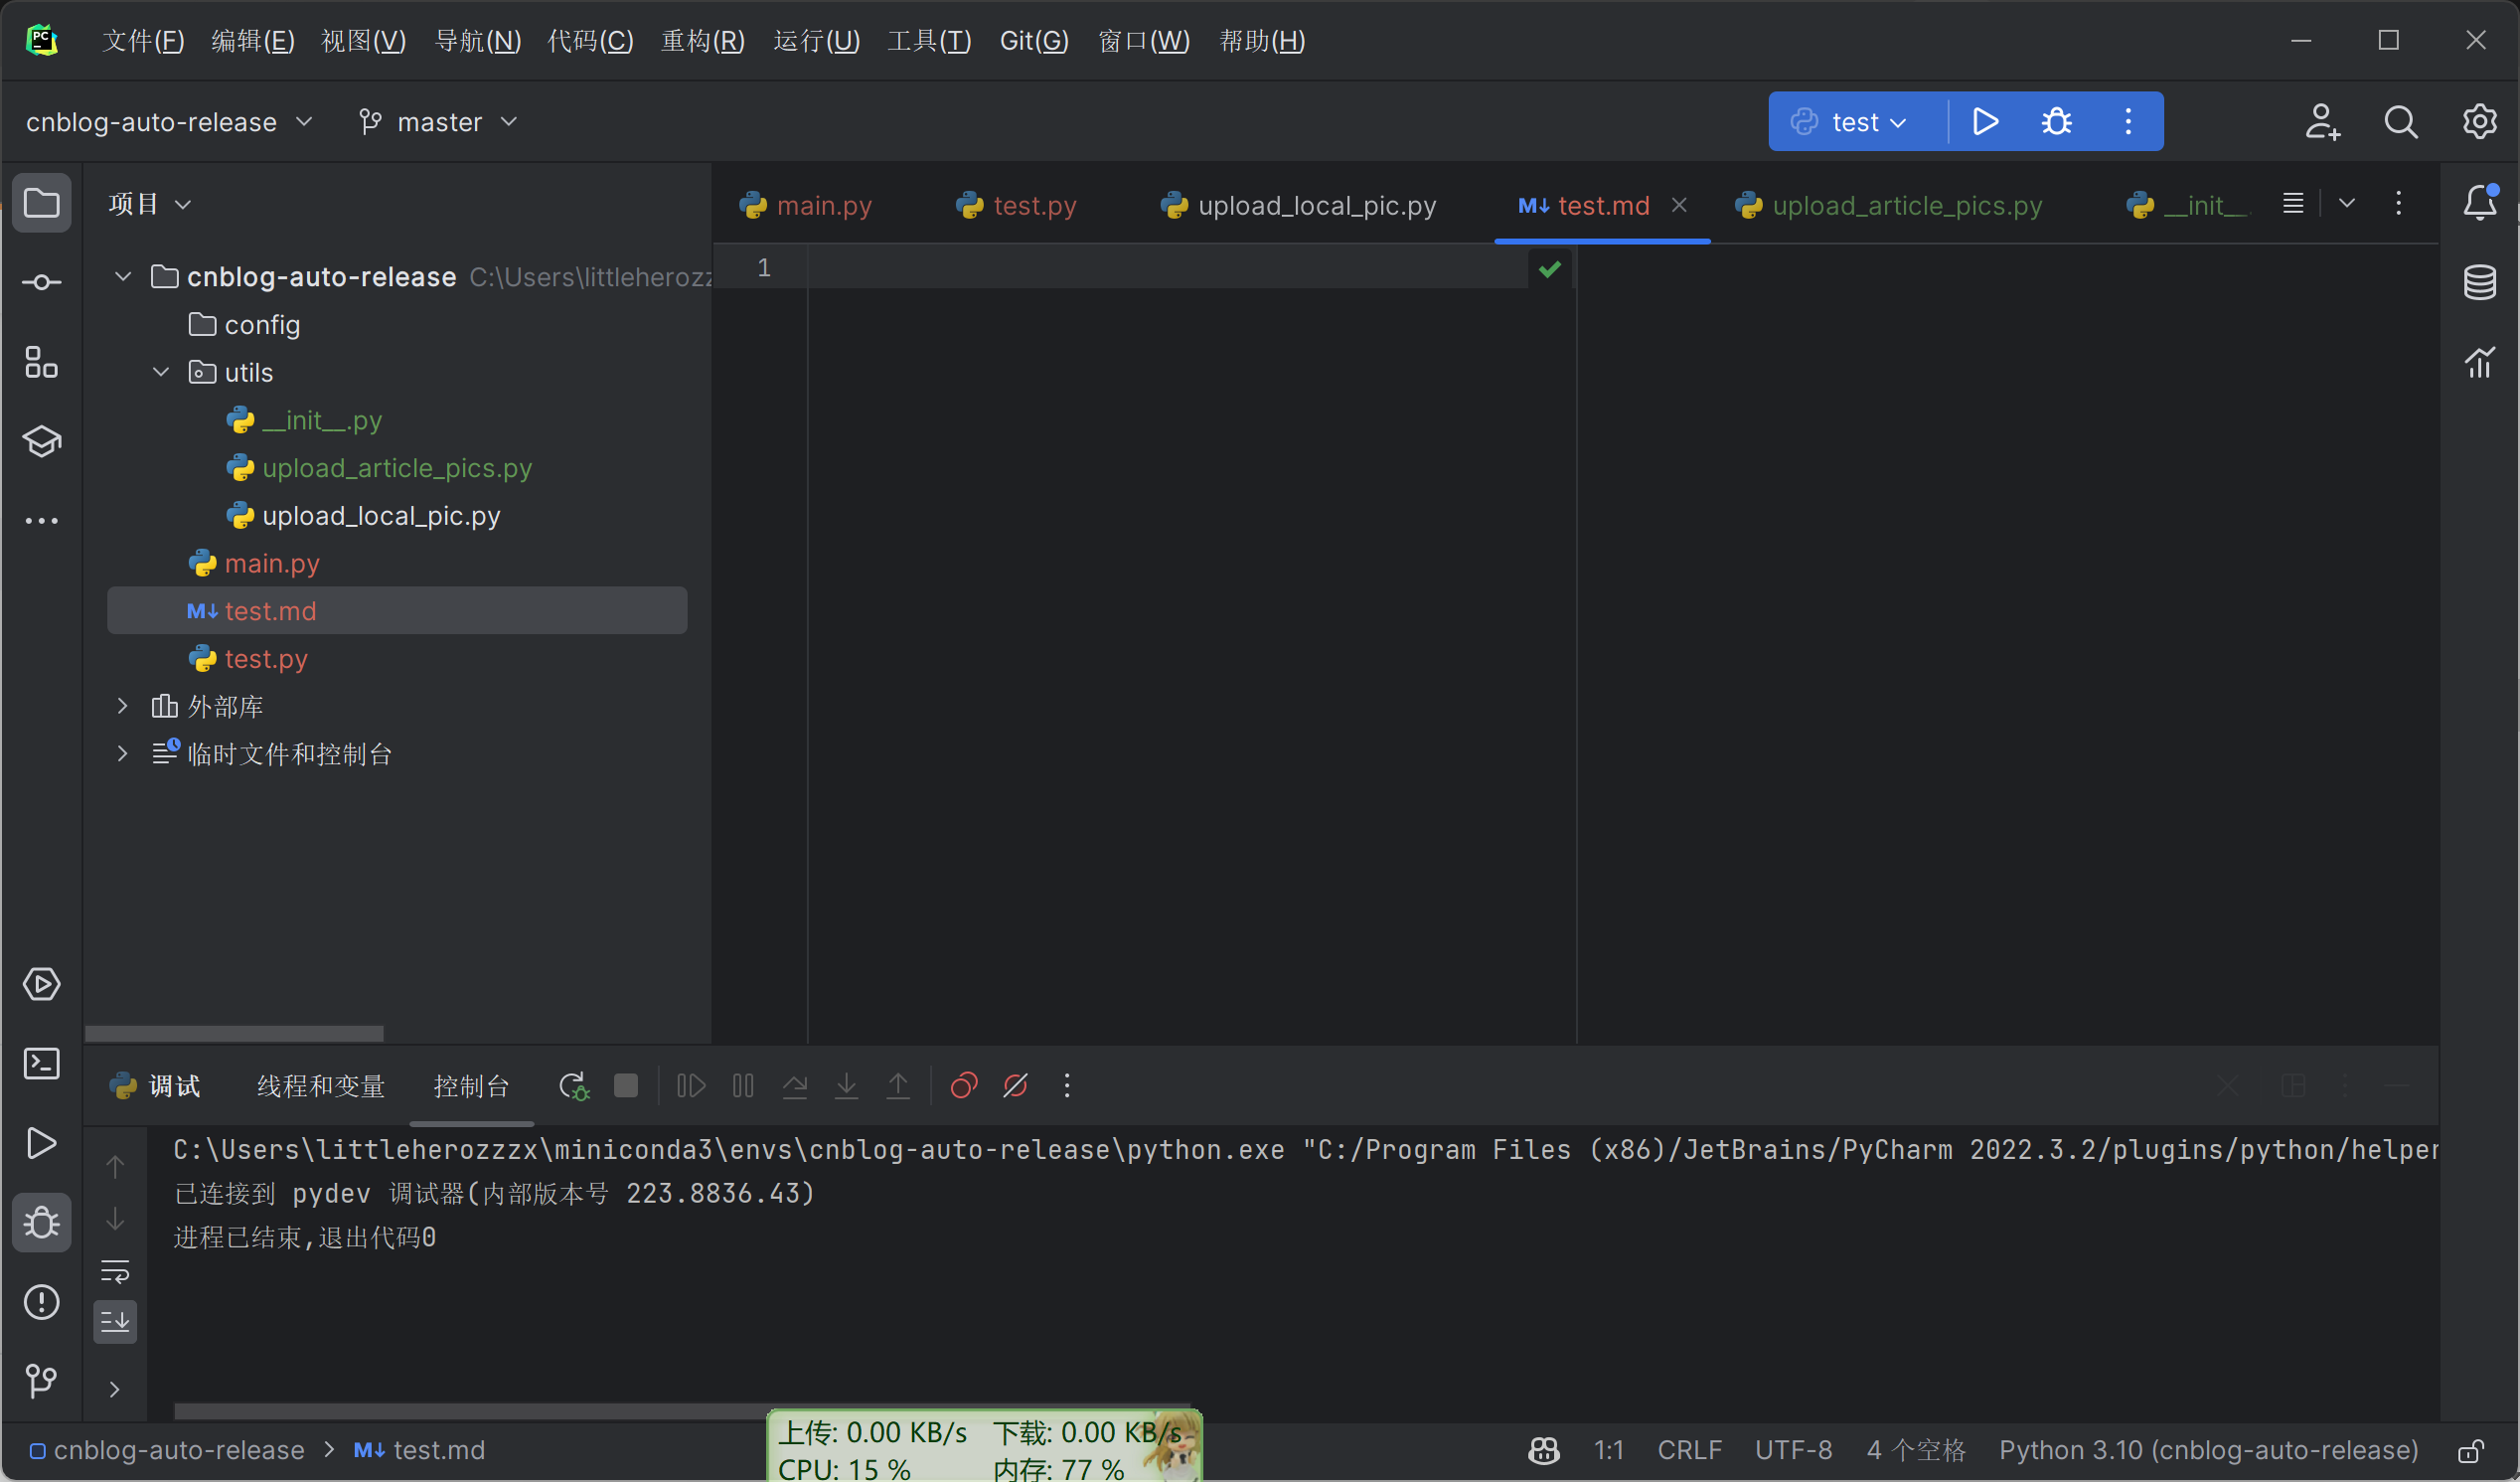
Task: Click cnblog-auto-release breadcrumb in status bar
Action: tap(167, 1451)
